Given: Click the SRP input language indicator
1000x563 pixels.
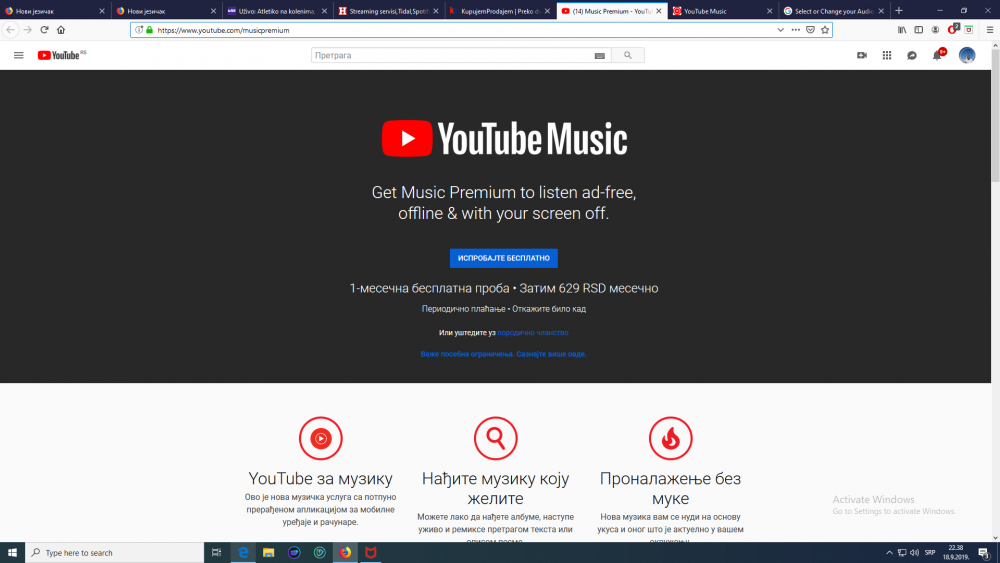Looking at the screenshot, I should pos(930,553).
